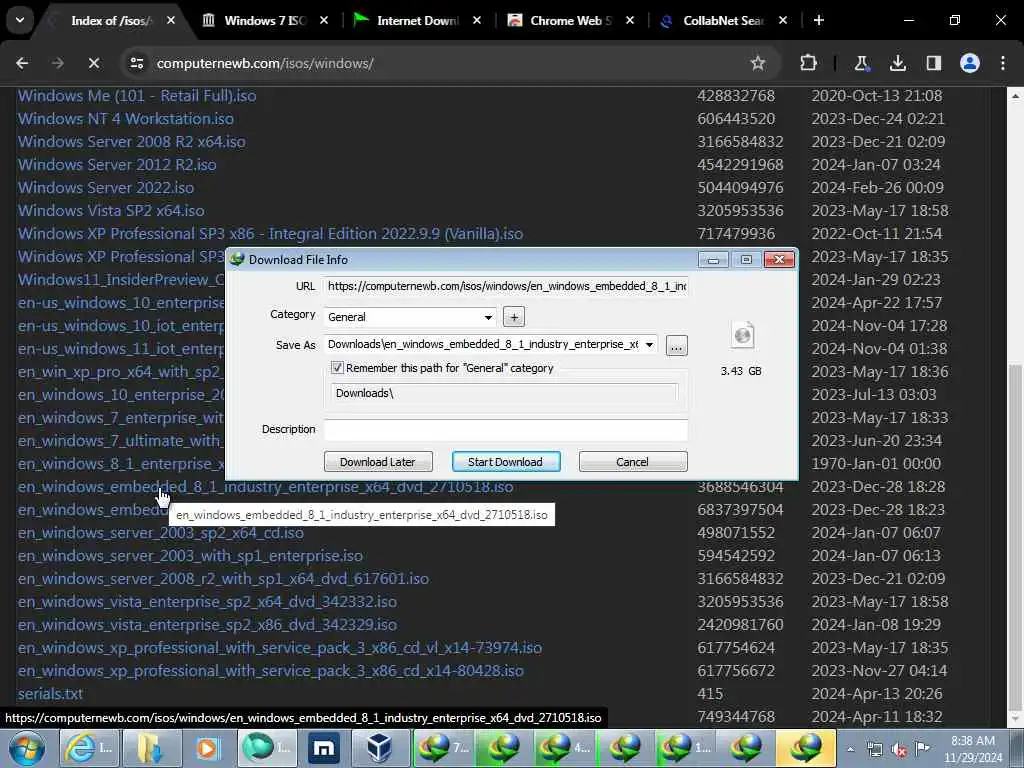Open the tab search chevron
Image resolution: width=1024 pixels, height=768 pixels.
(20, 20)
